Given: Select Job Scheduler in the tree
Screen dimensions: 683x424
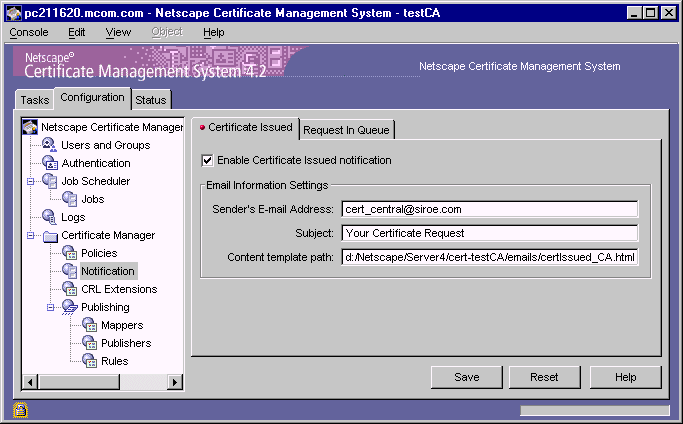Looking at the screenshot, I should pyautogui.click(x=95, y=181).
